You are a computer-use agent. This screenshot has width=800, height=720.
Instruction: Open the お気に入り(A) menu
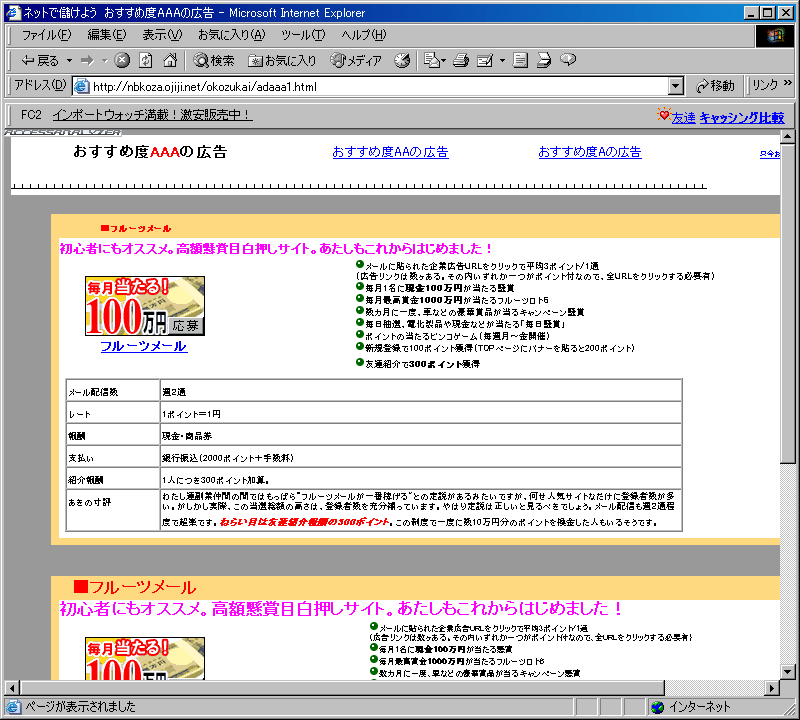pos(232,35)
